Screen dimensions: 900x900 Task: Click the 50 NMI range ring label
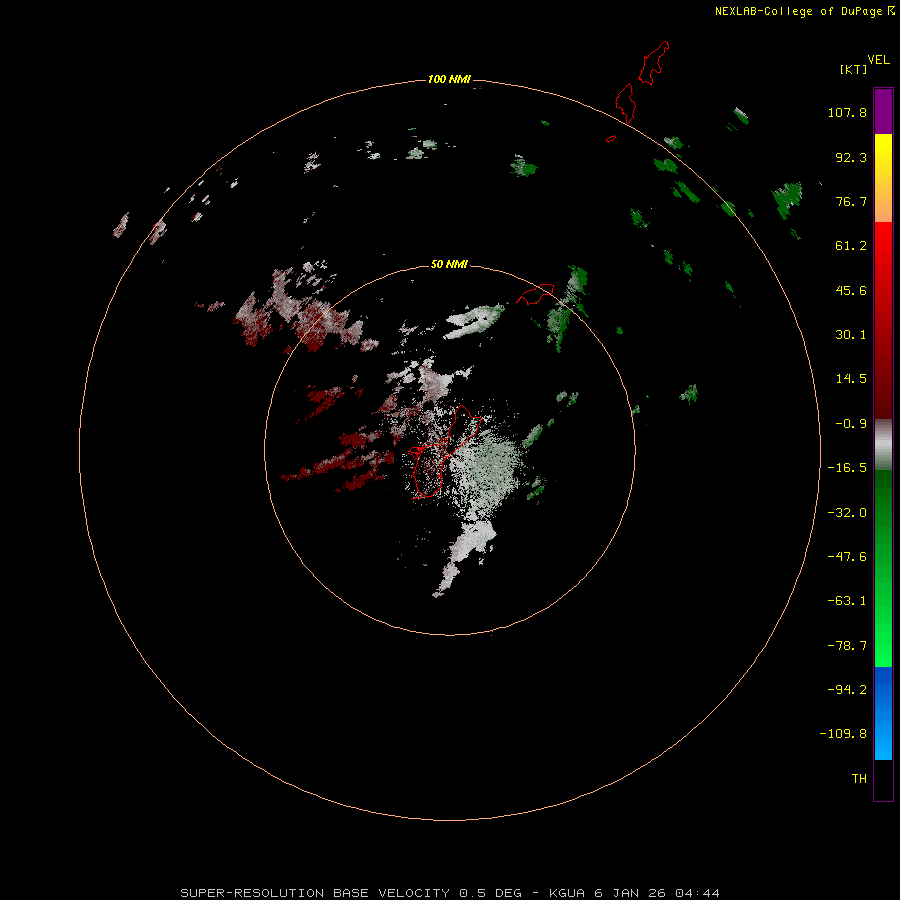[x=449, y=264]
